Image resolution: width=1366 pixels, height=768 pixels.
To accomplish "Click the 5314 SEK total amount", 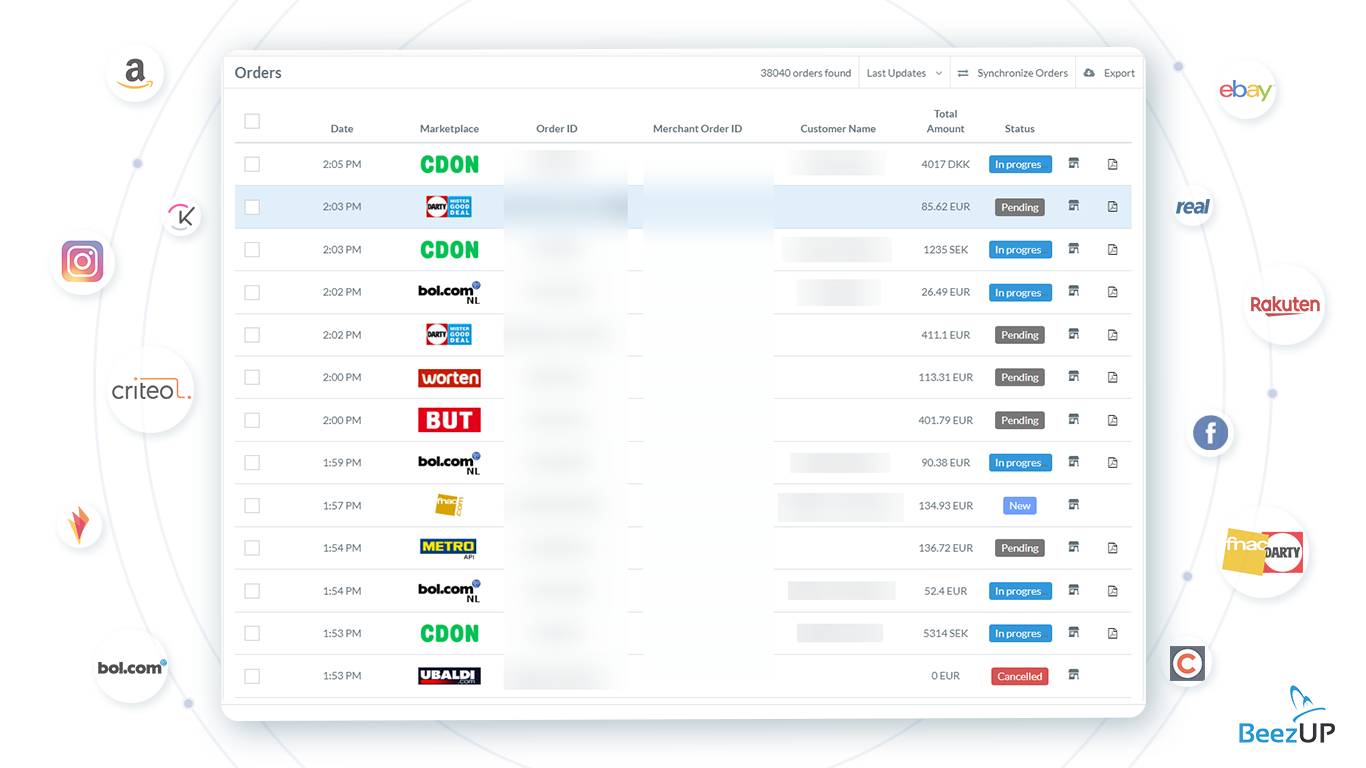I will click(945, 633).
